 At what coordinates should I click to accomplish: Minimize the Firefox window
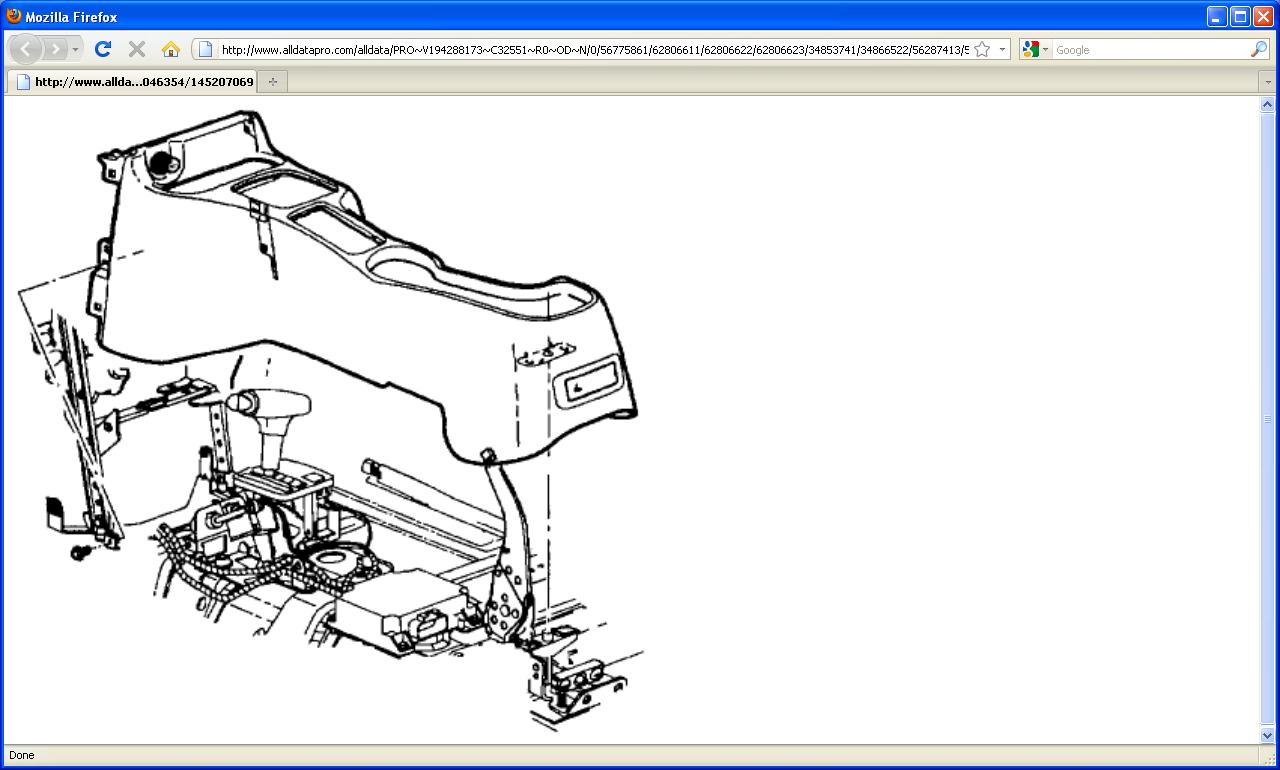click(x=1217, y=16)
